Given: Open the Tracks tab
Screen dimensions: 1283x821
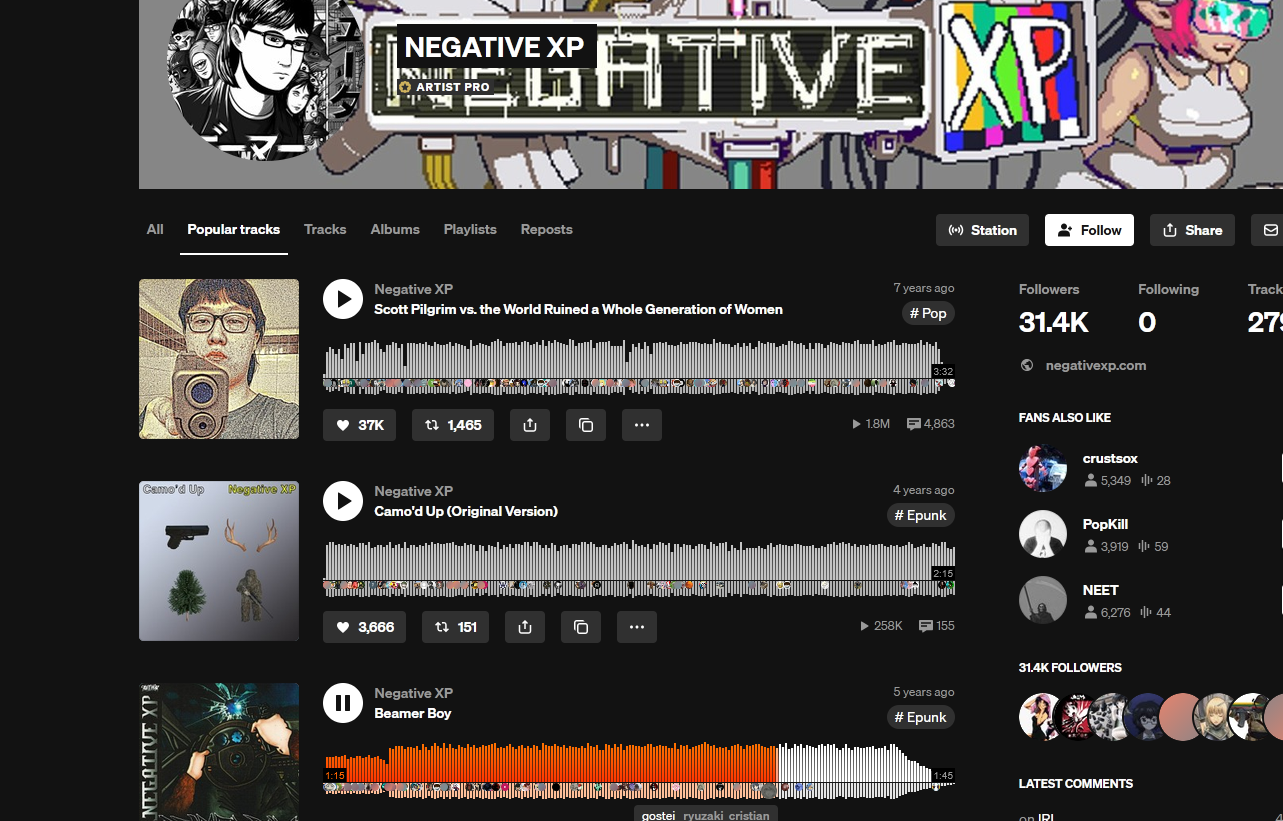Looking at the screenshot, I should click(x=325, y=229).
